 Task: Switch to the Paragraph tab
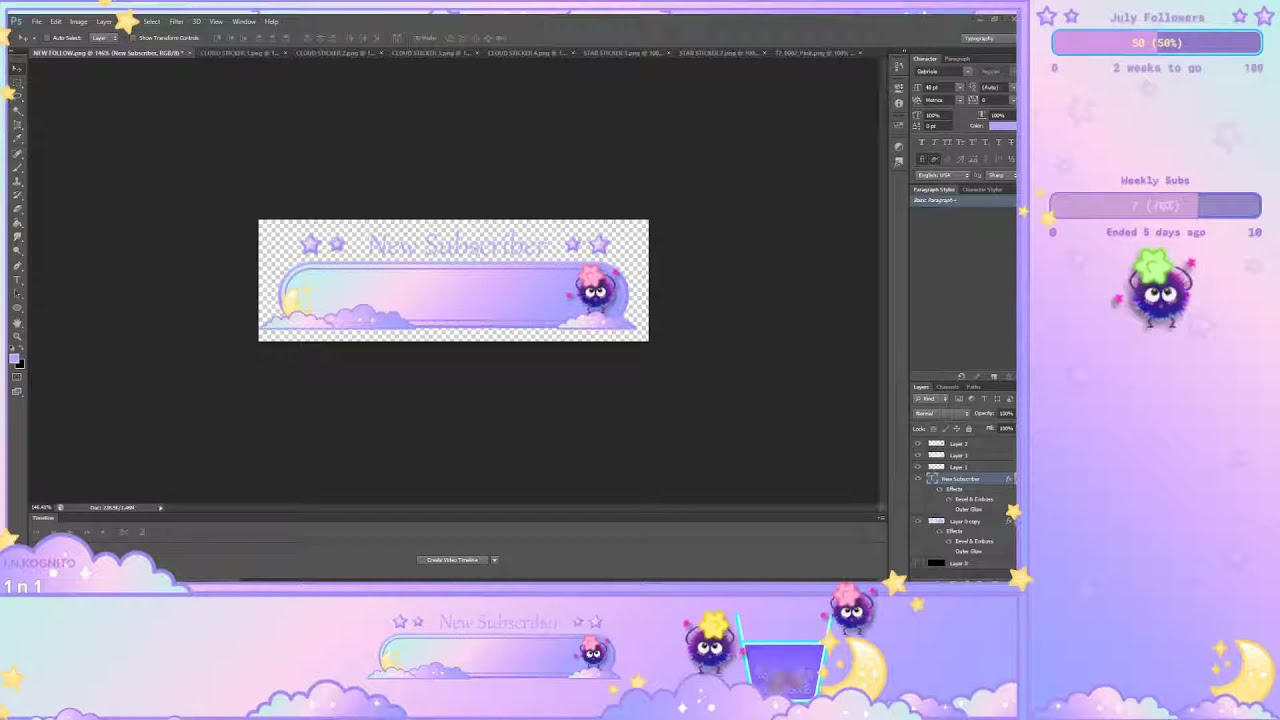click(x=957, y=59)
